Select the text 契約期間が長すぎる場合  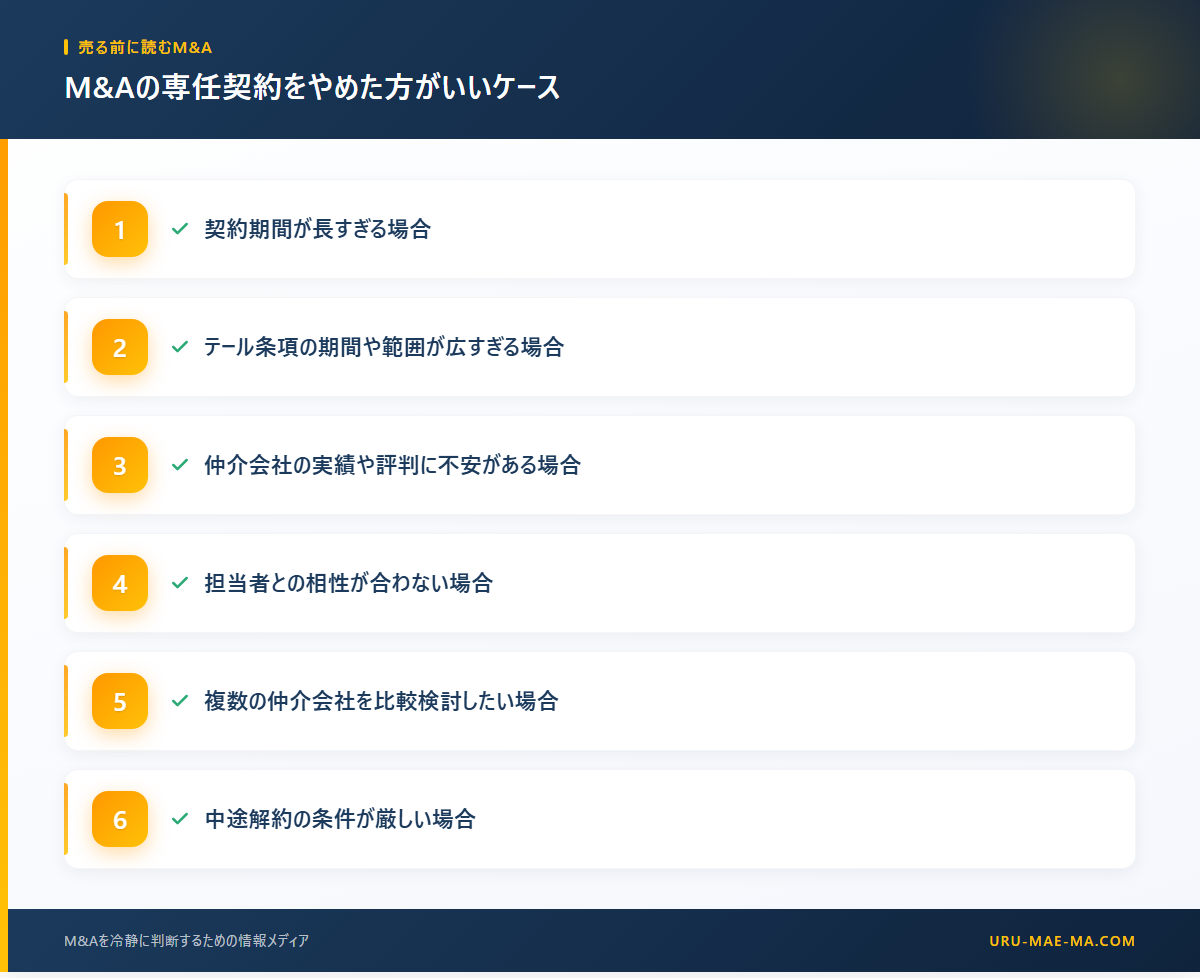[x=317, y=229]
